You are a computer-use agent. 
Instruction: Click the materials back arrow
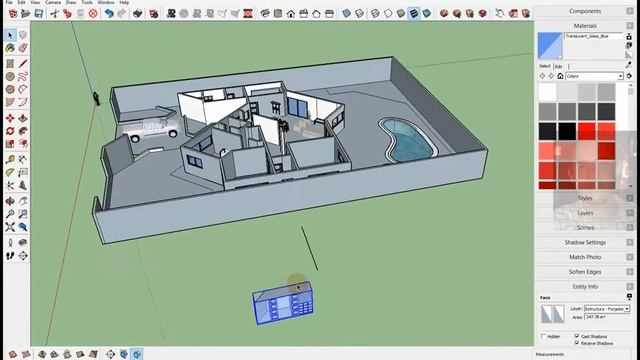(x=542, y=76)
